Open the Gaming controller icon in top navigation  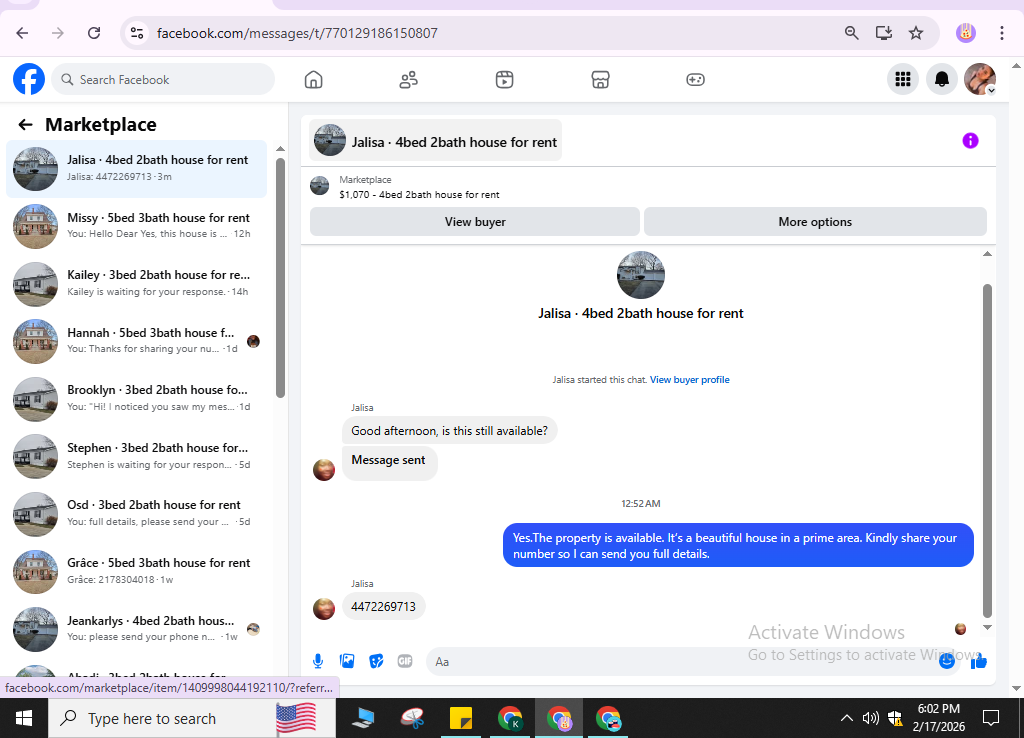tap(696, 80)
